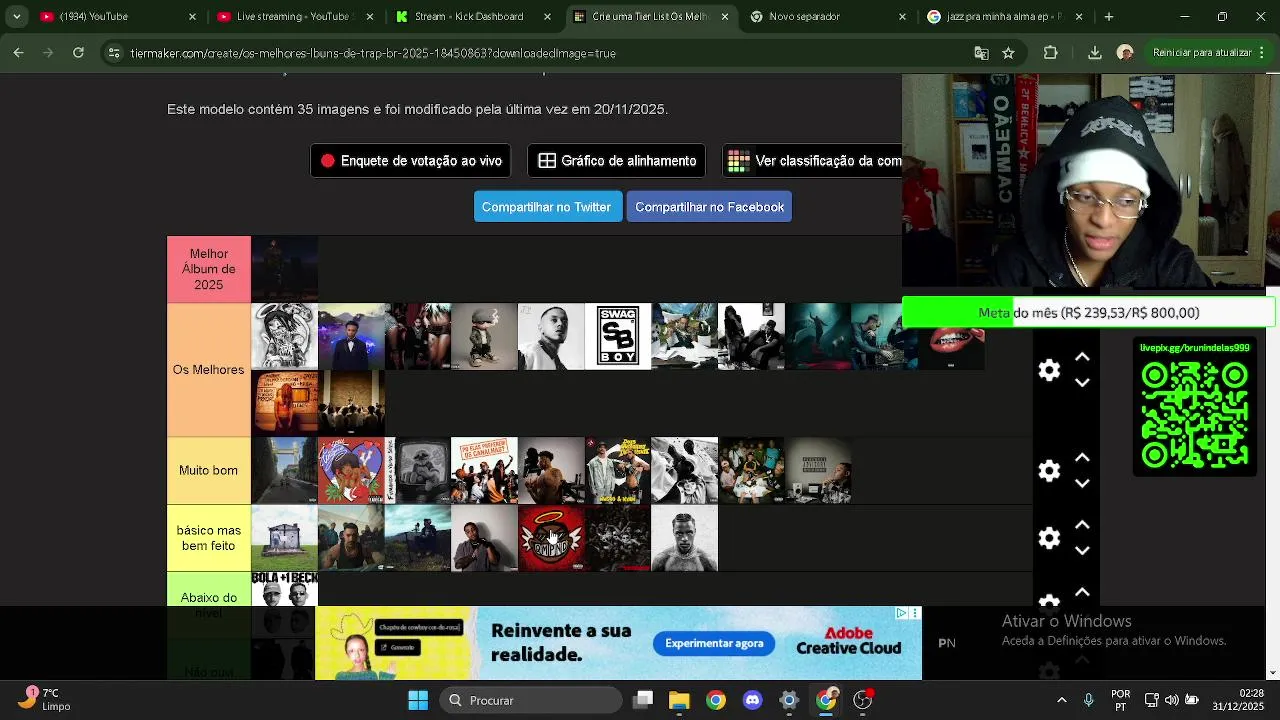This screenshot has width=1280, height=720.
Task: Switch to jazz pra minha alma tab
Action: pyautogui.click(x=1005, y=16)
